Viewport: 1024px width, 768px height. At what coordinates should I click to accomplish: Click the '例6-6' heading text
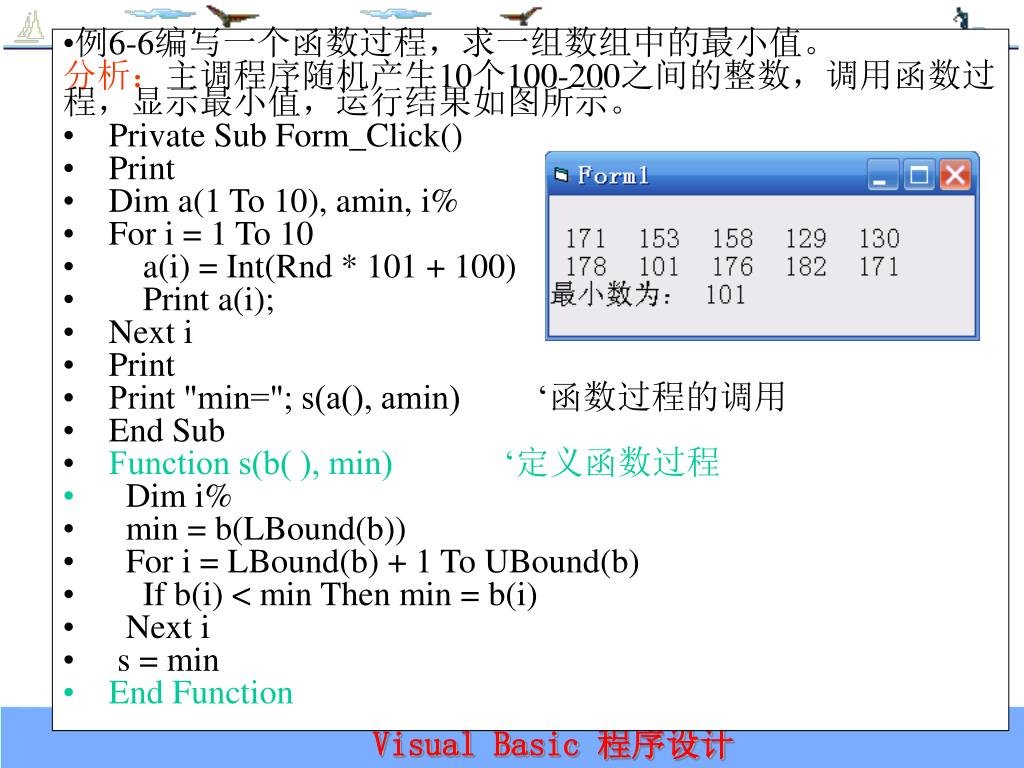114,43
